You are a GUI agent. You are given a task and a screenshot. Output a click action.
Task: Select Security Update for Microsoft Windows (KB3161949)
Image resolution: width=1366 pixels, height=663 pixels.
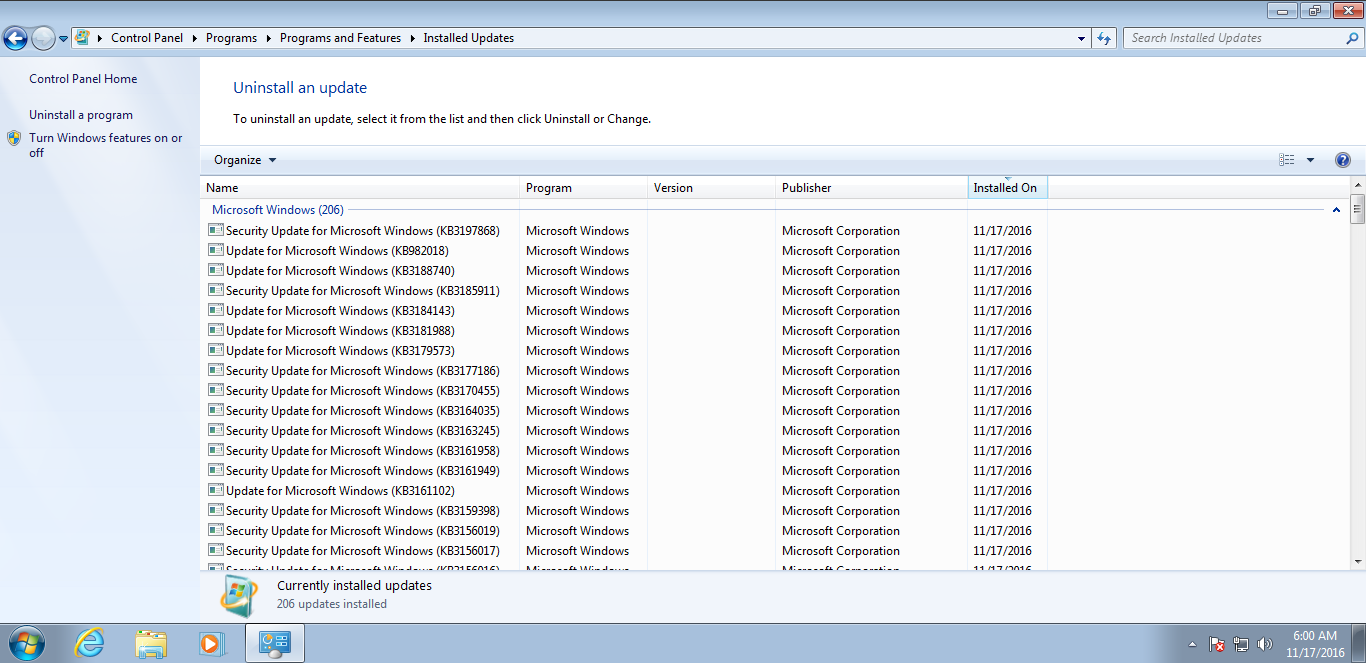pos(362,471)
